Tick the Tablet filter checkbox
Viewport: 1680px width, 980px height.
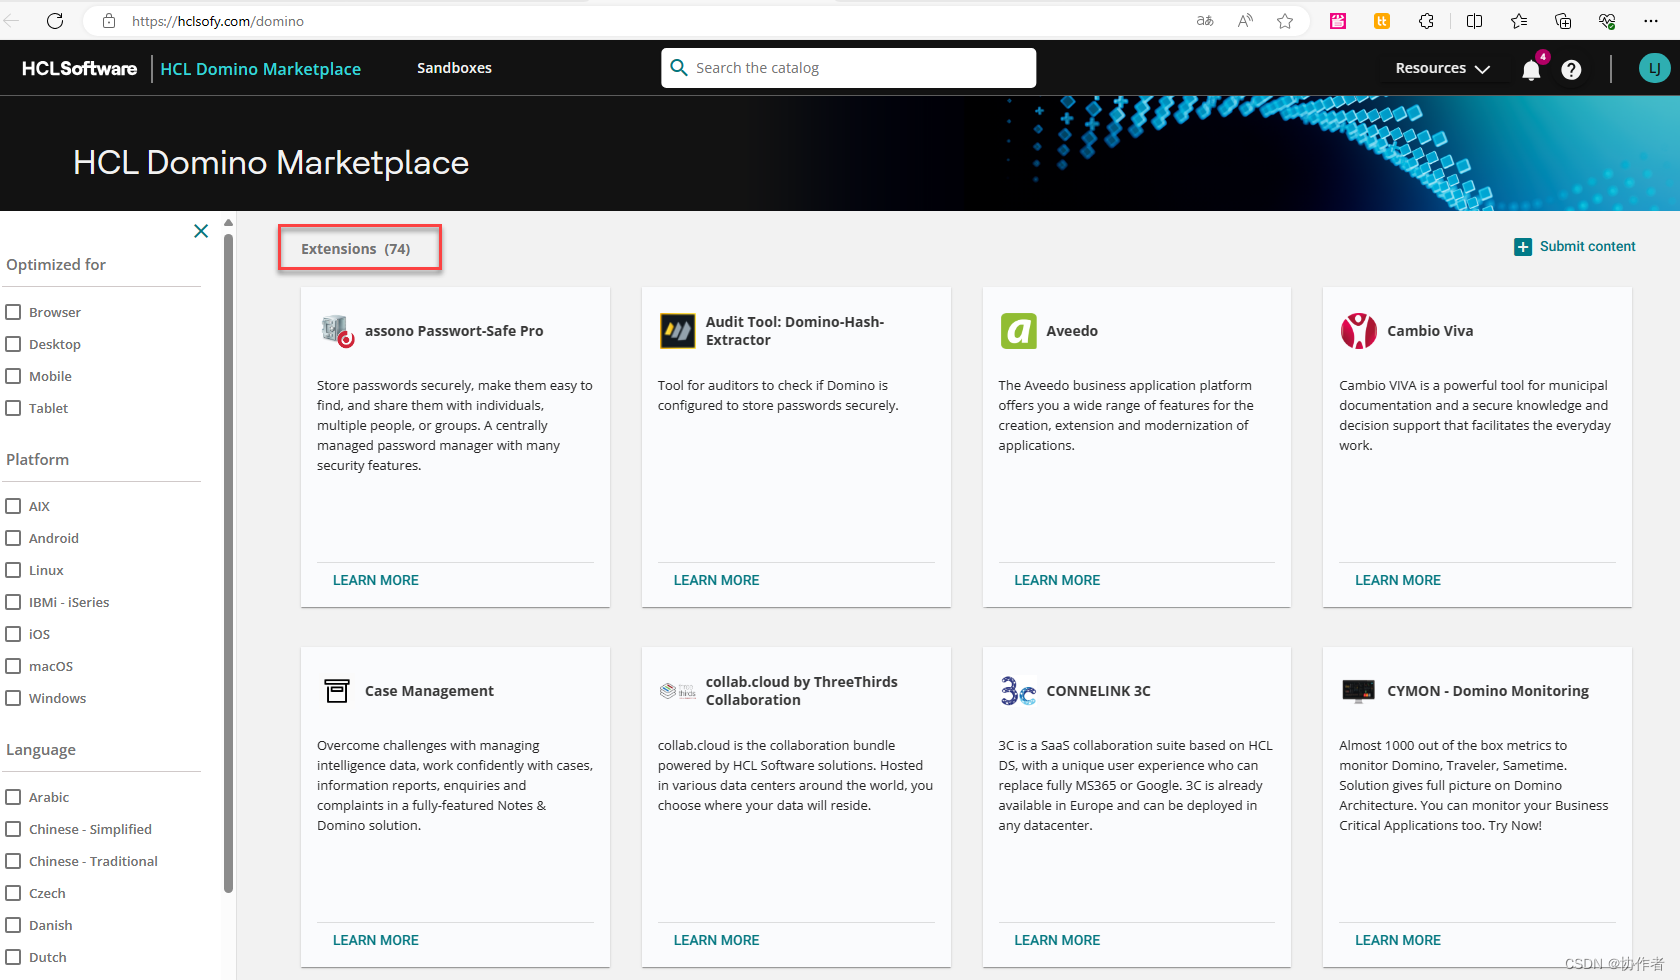coord(13,408)
